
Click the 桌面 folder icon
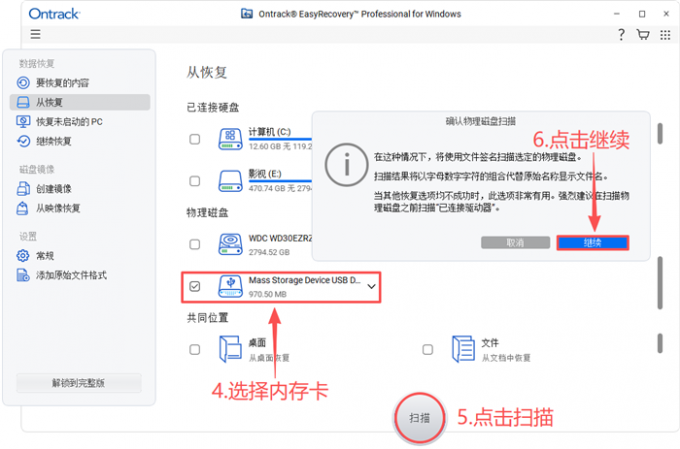[230, 349]
